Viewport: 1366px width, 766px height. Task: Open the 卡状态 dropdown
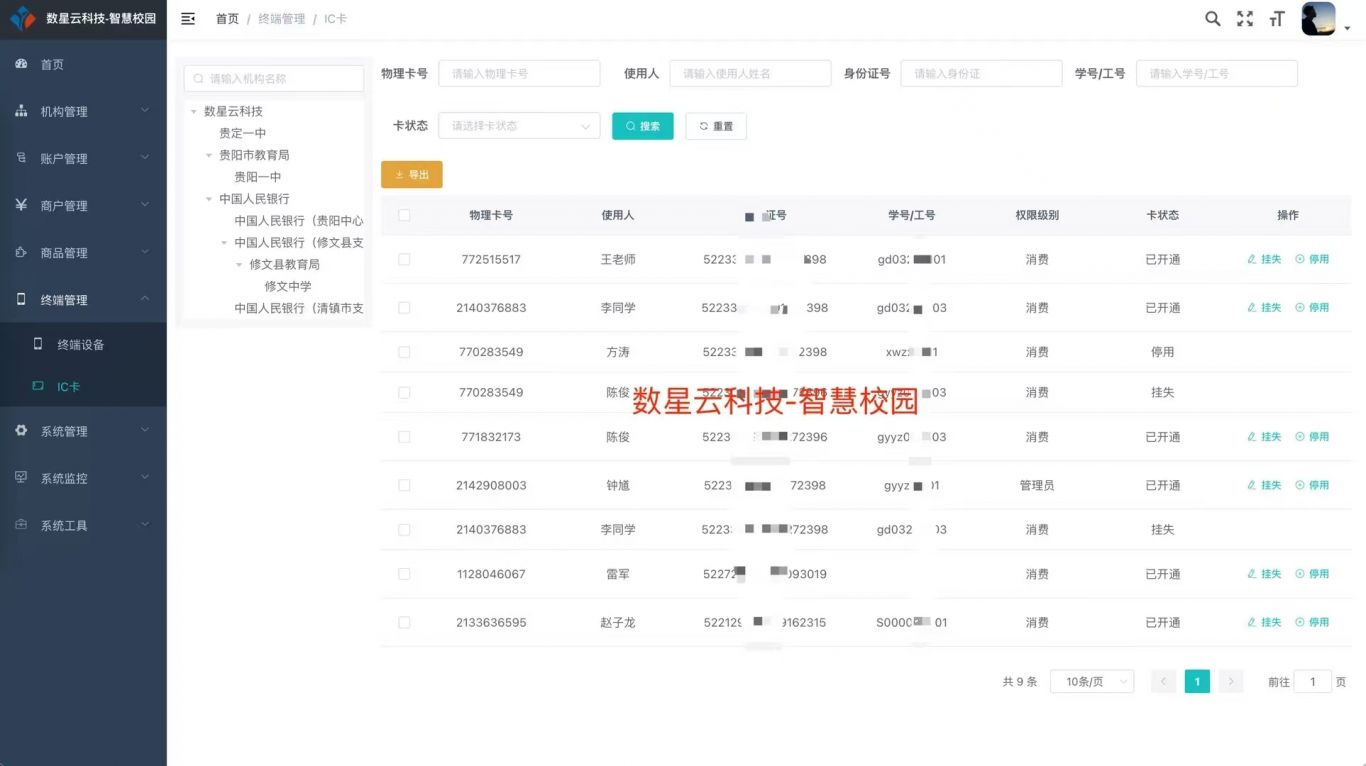coord(519,126)
